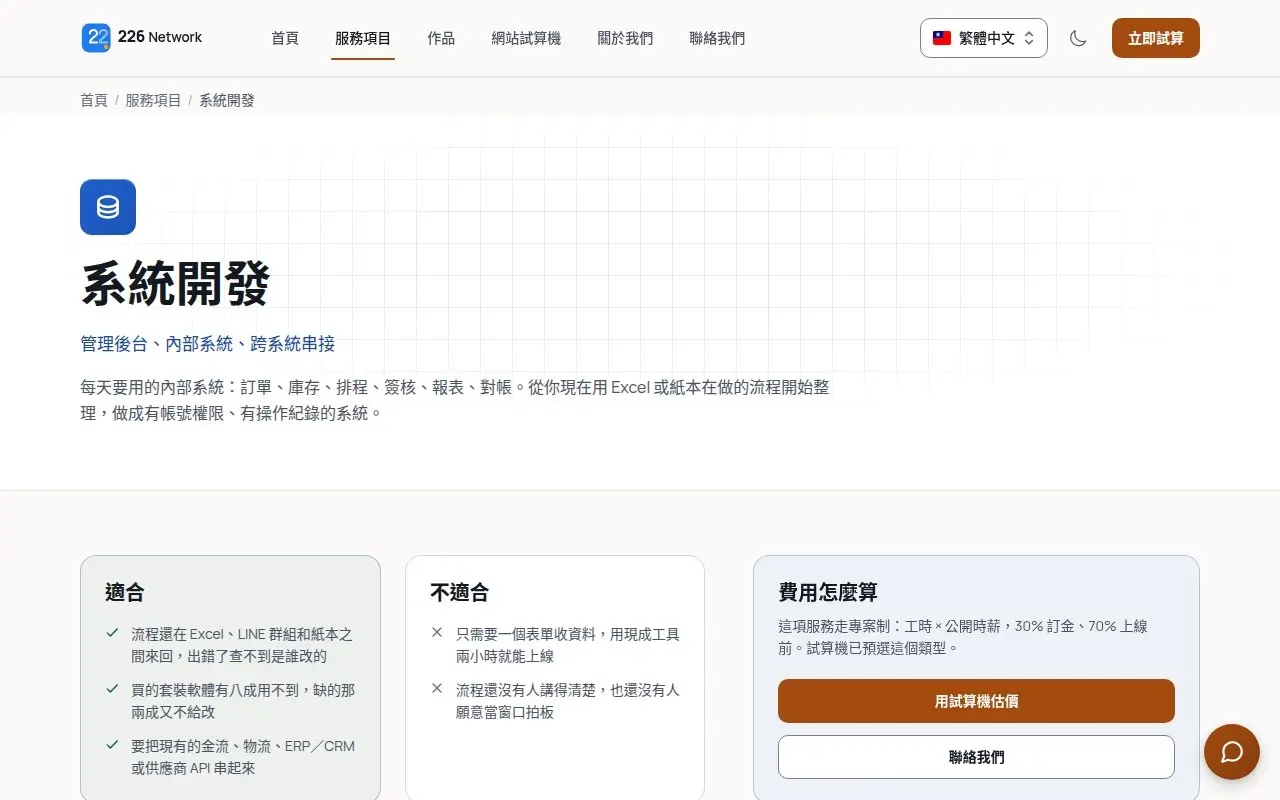
Task: Click the blue database icon above 系統開發
Action: tap(108, 207)
